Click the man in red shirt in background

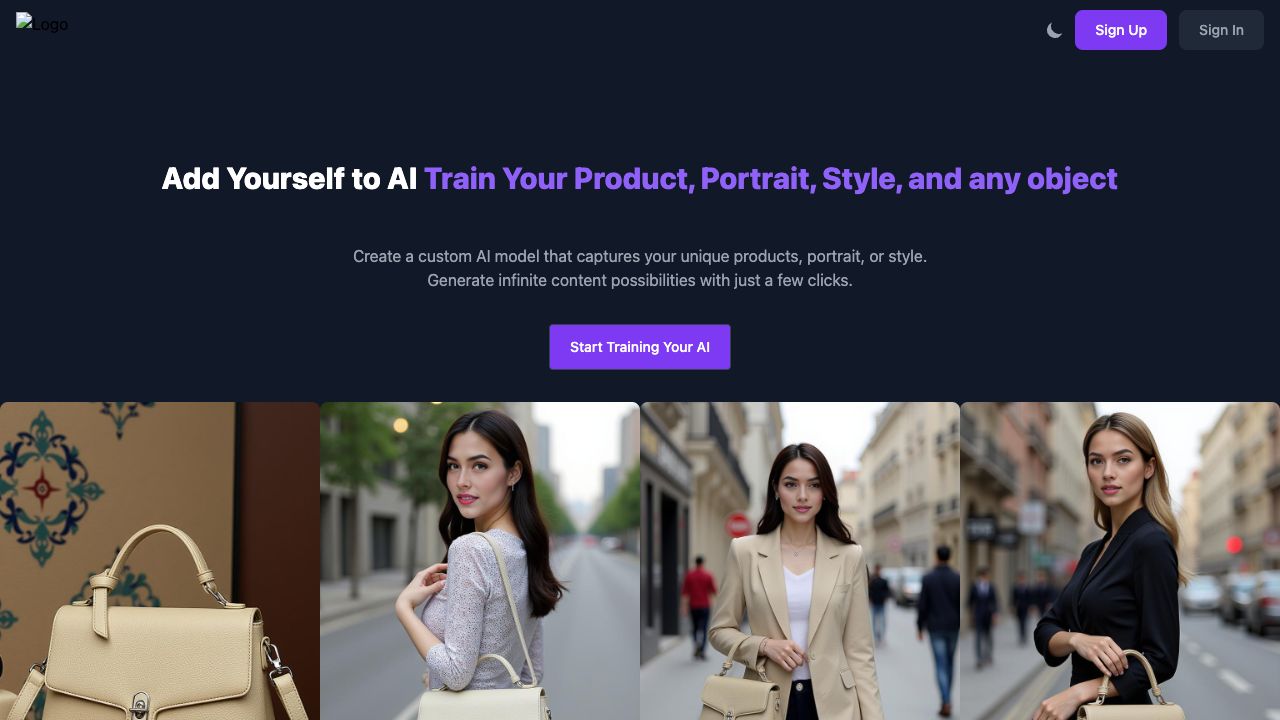pyautogui.click(x=698, y=605)
